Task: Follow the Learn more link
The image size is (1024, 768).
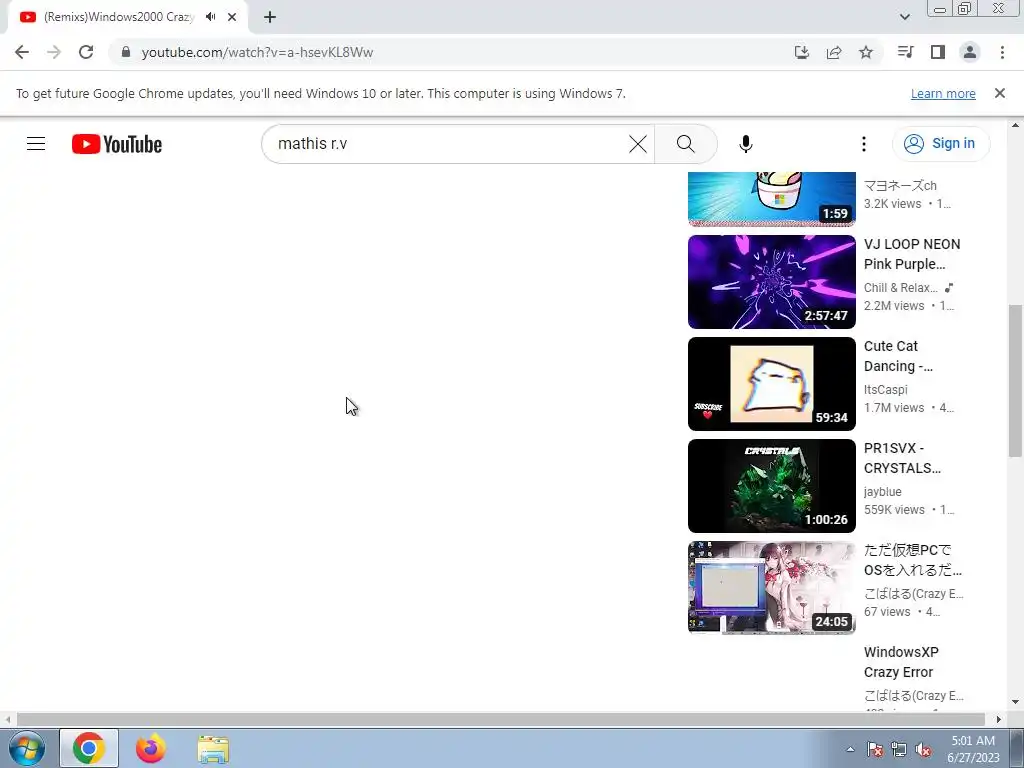Action: tap(943, 93)
